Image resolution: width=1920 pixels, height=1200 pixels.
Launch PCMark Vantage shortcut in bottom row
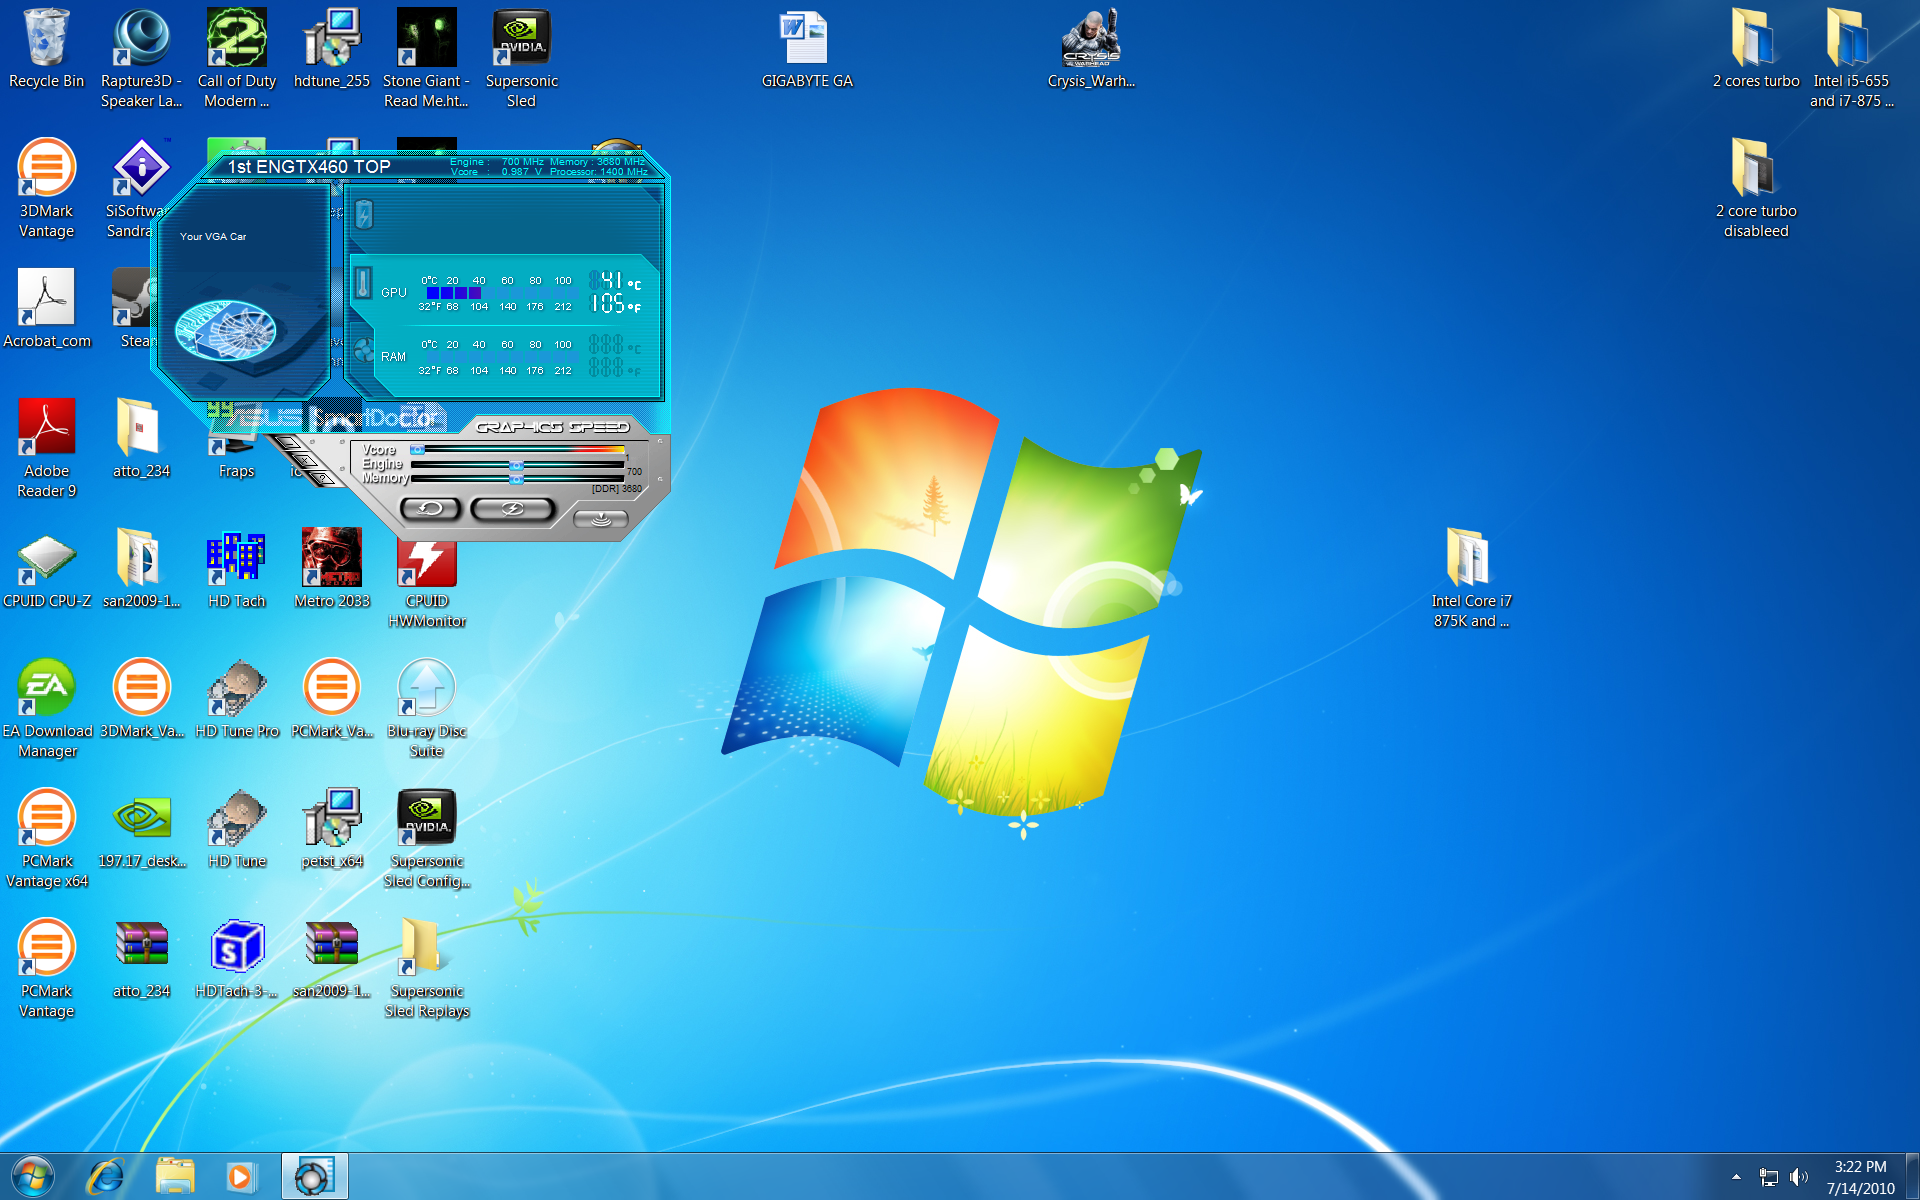(x=46, y=967)
